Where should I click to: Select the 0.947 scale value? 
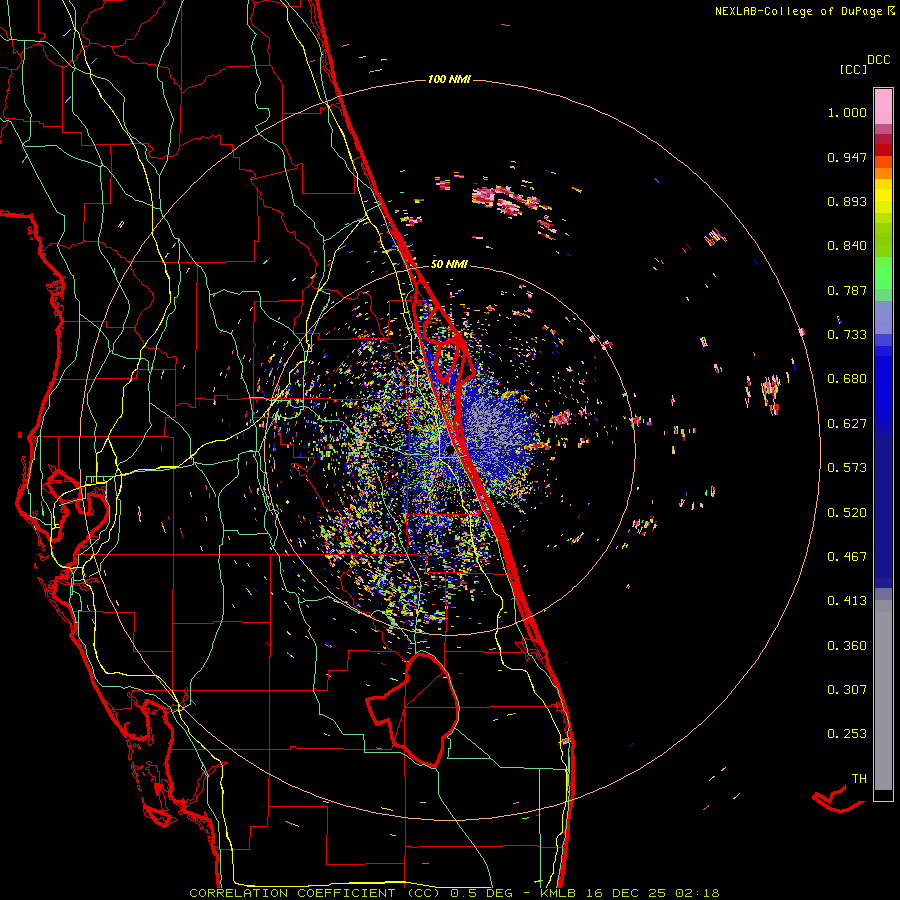[x=847, y=157]
